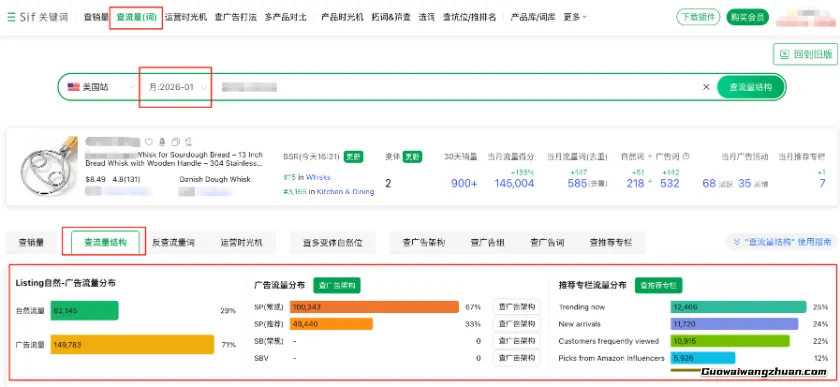Click the 35 新增 ad campaigns value
This screenshot has height=387, width=840.
pos(745,183)
